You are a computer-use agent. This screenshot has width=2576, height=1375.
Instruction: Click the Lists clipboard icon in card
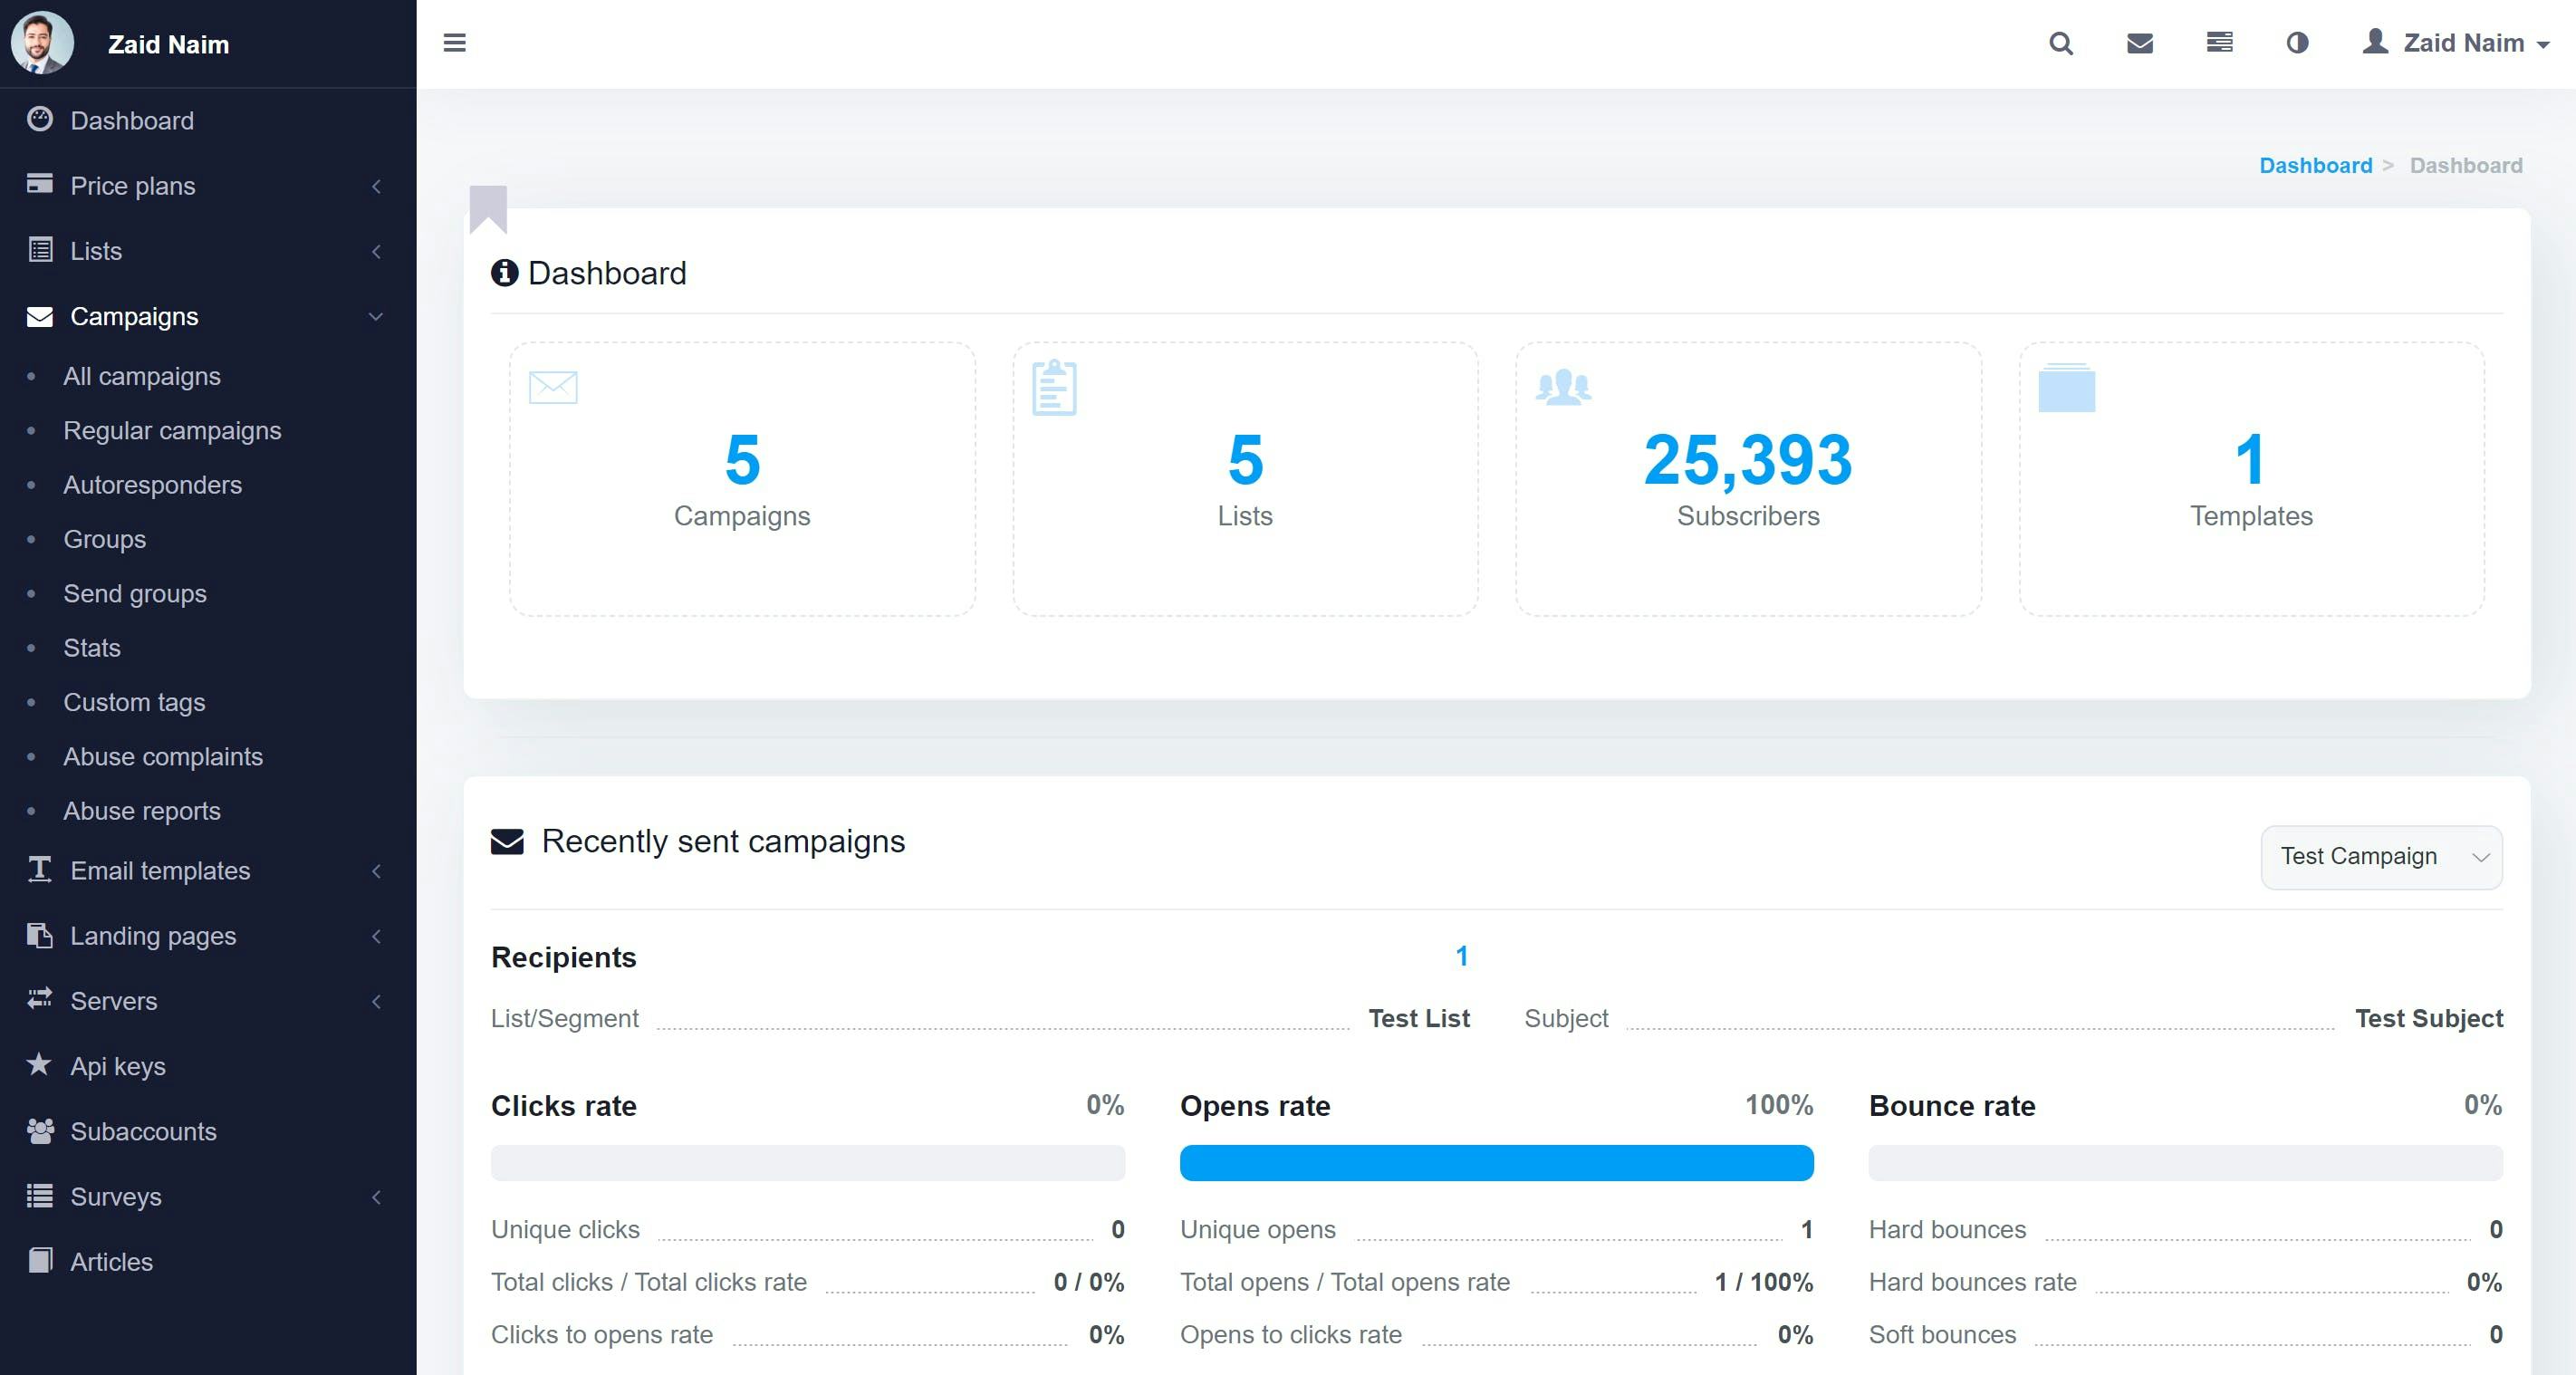tap(1053, 388)
